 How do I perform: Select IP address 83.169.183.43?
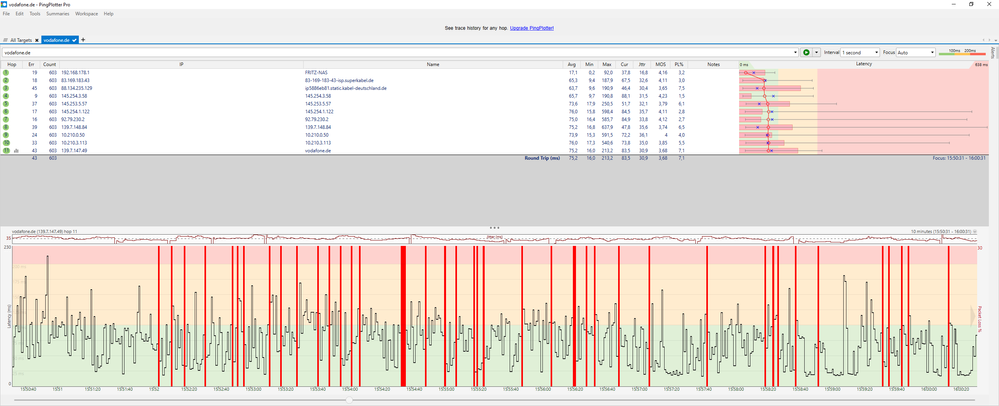click(75, 81)
